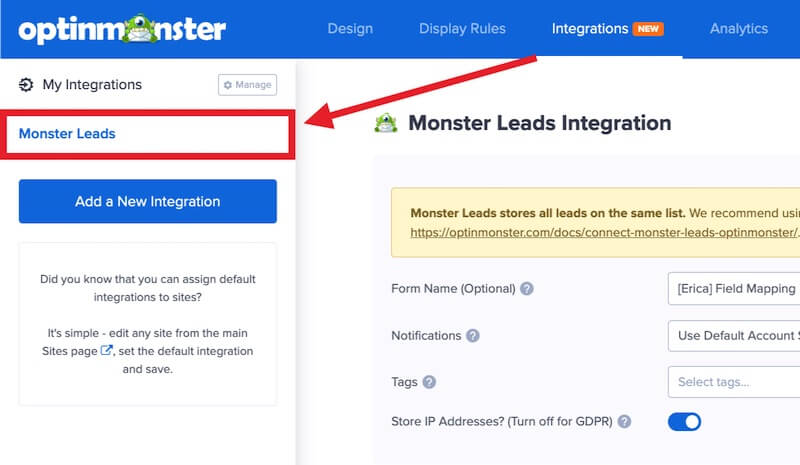Screen dimensions: 800x465
Task: Open the Notifications dropdown
Action: [734, 335]
